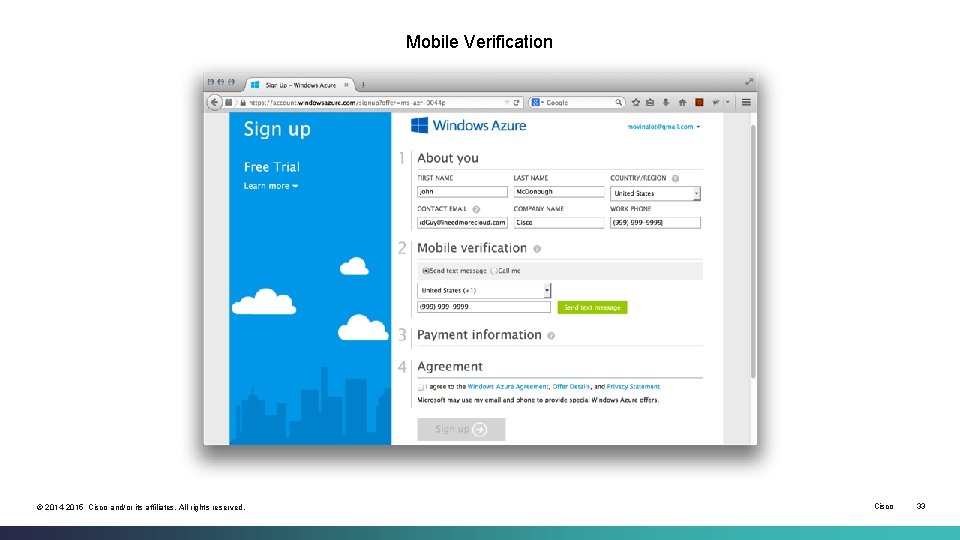This screenshot has height=540, width=960.
Task: Click the orange extension icon in the toolbar
Action: 699,103
